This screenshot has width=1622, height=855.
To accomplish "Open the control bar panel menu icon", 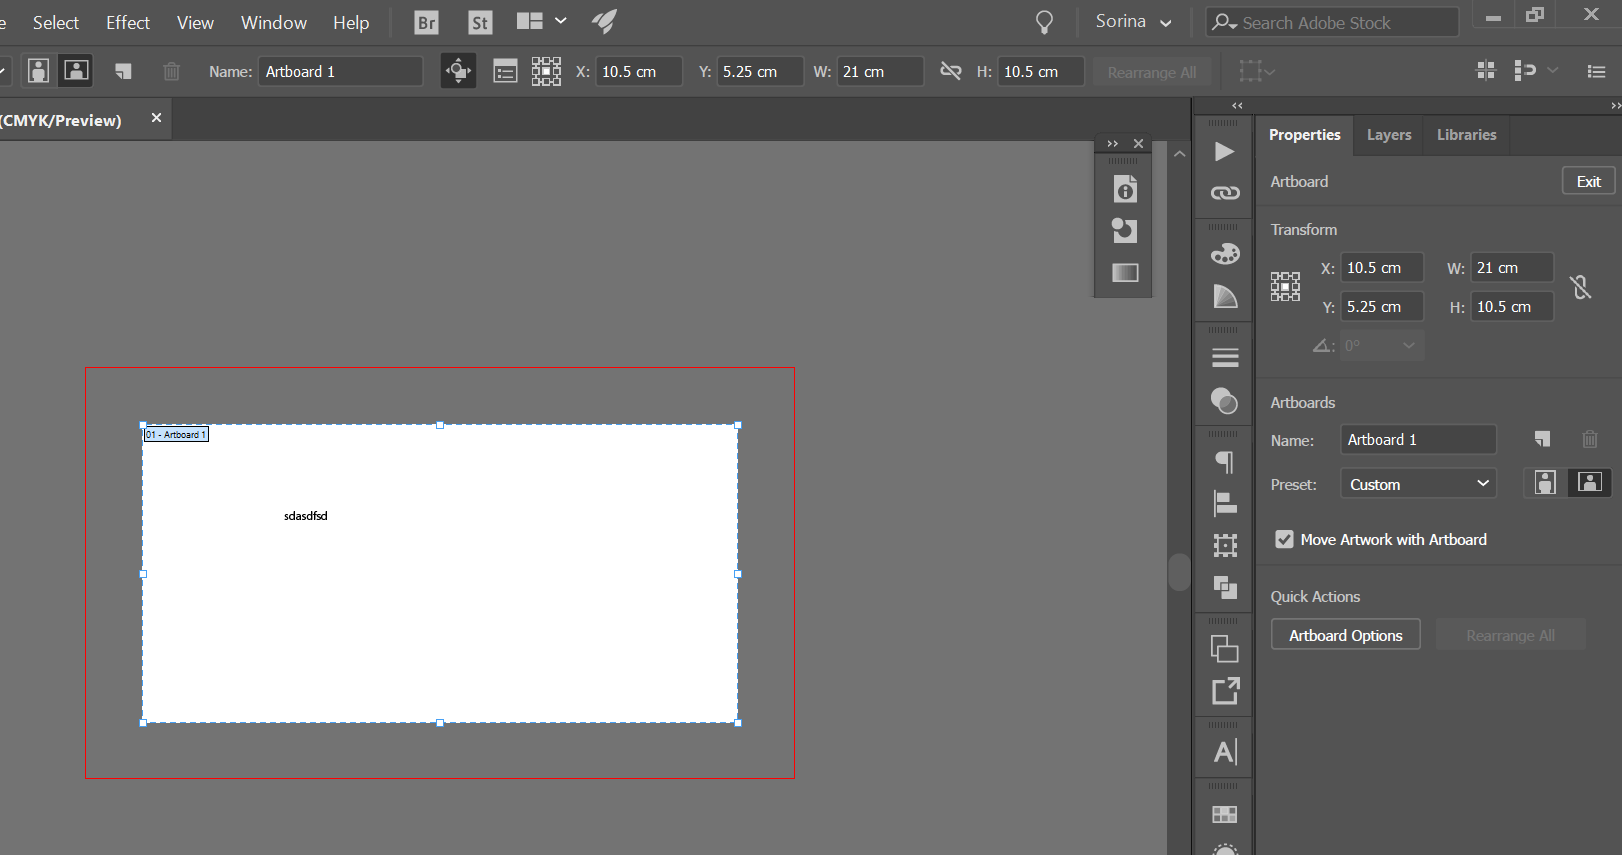I will 1596,71.
